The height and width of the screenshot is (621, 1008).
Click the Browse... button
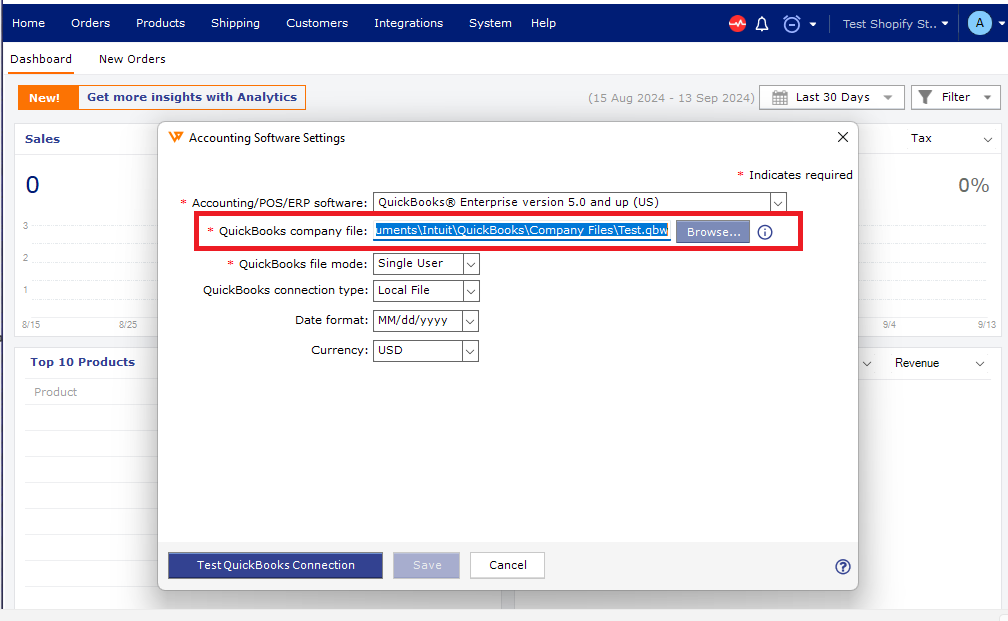click(713, 232)
